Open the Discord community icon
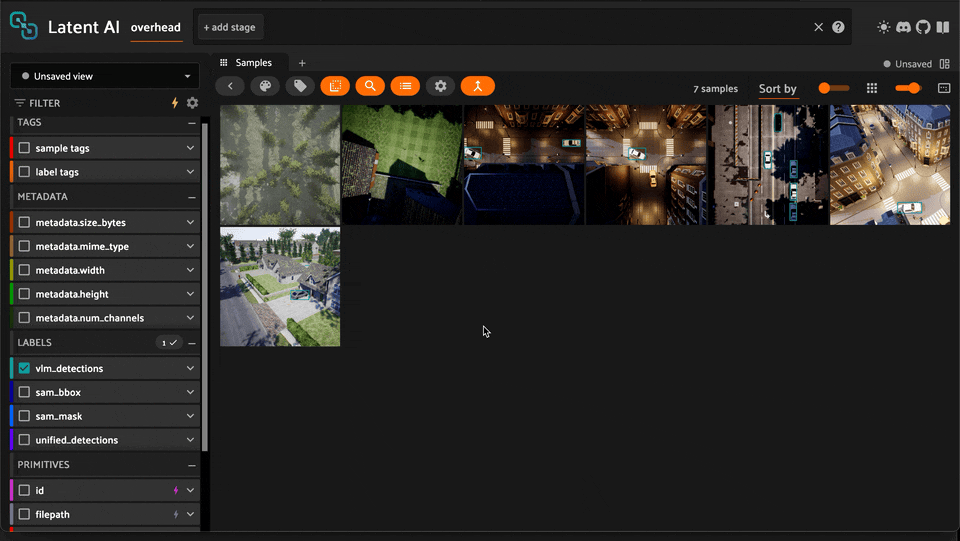The image size is (960, 541). click(903, 28)
